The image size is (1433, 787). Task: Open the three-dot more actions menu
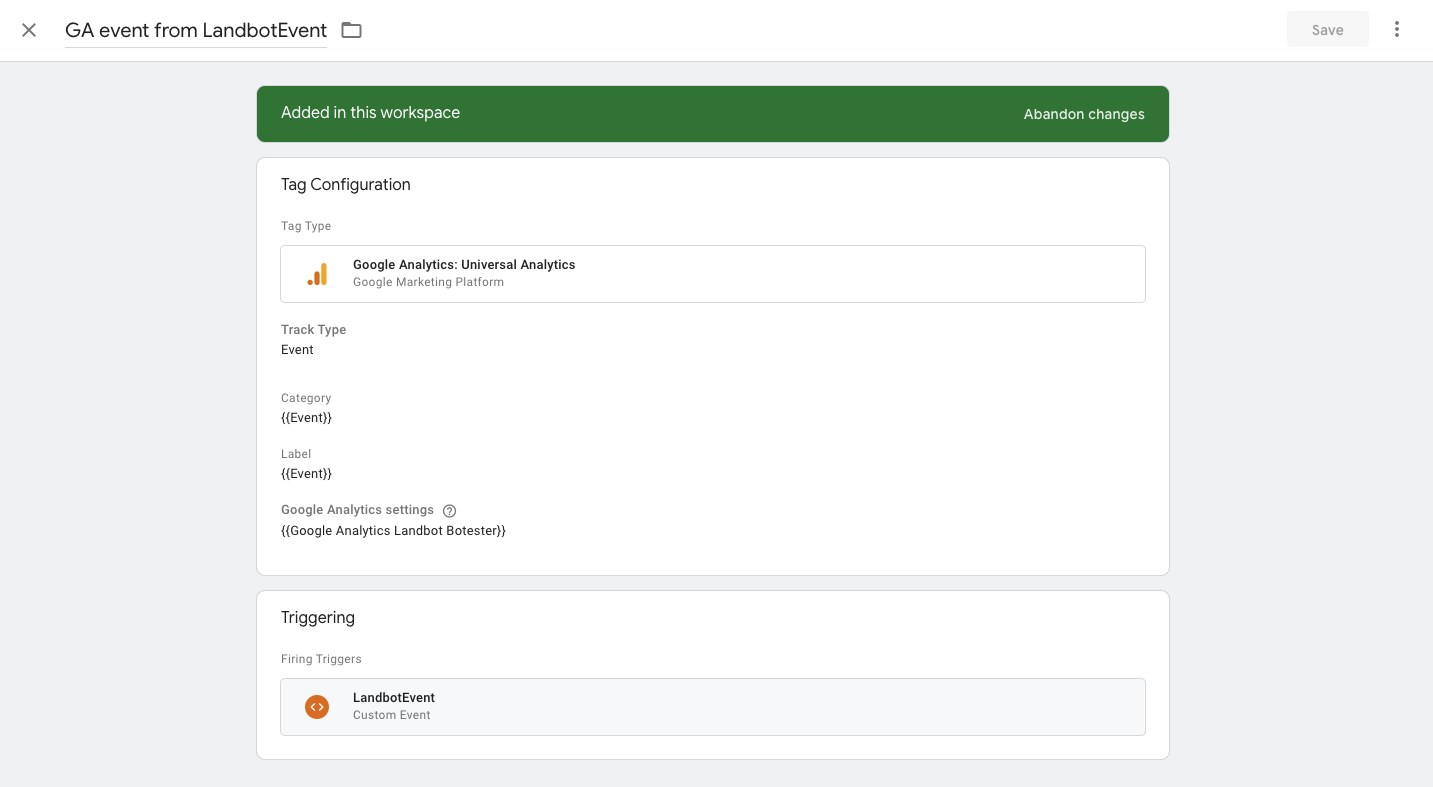click(x=1397, y=30)
